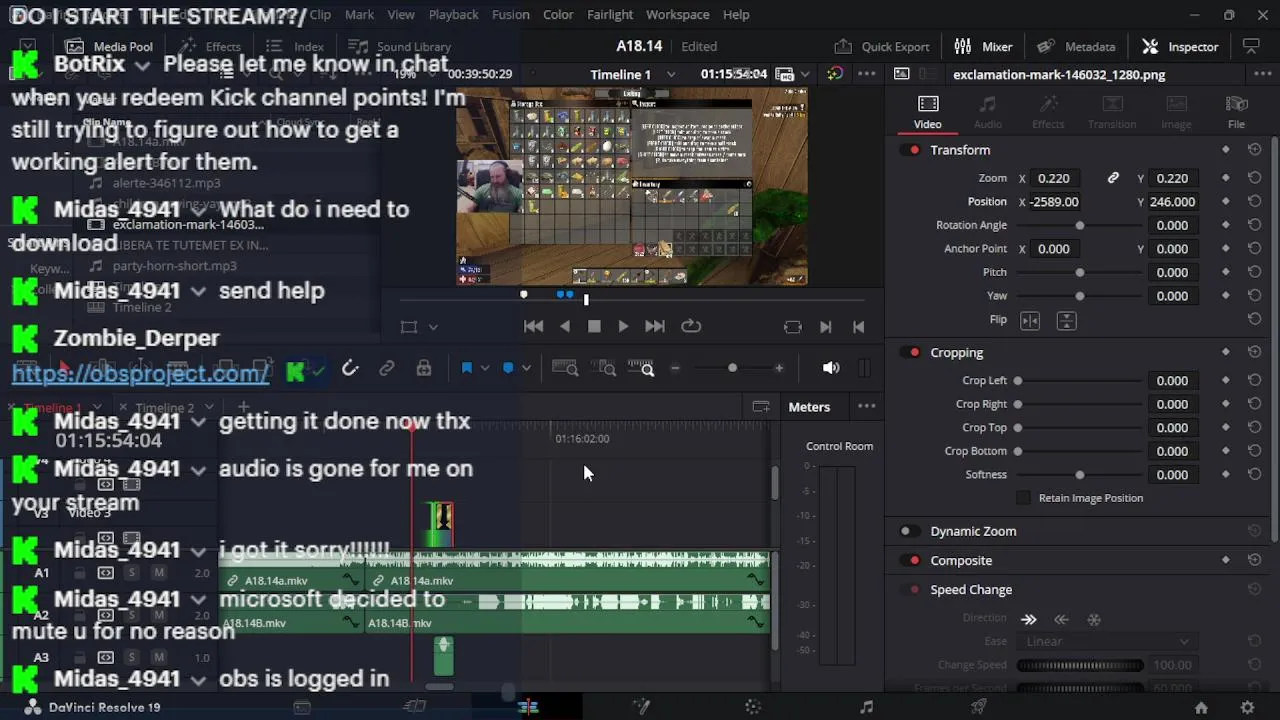Go to previous clip icon
This screenshot has height=720, width=1280.
point(858,326)
